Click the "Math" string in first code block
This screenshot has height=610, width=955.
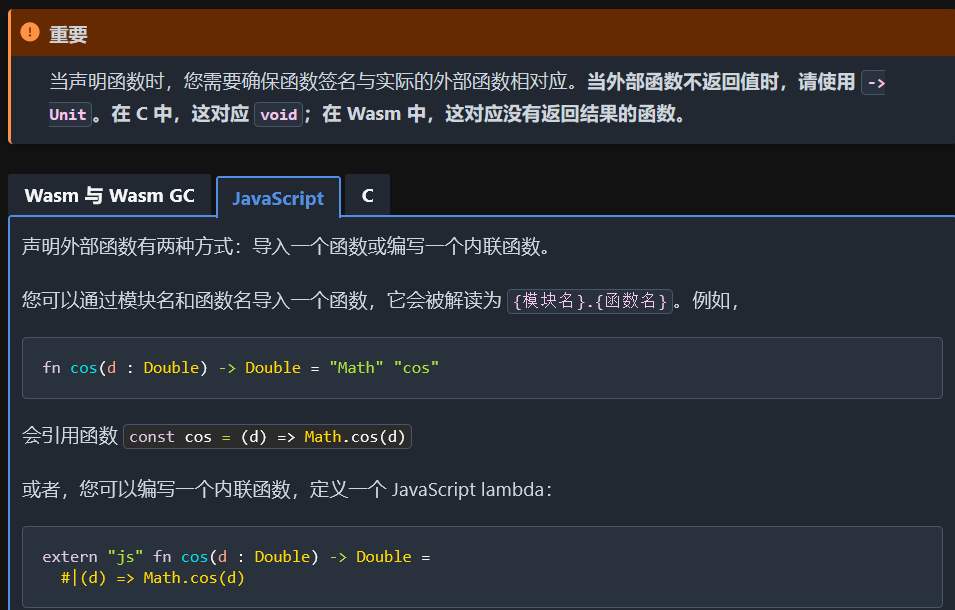point(357,368)
